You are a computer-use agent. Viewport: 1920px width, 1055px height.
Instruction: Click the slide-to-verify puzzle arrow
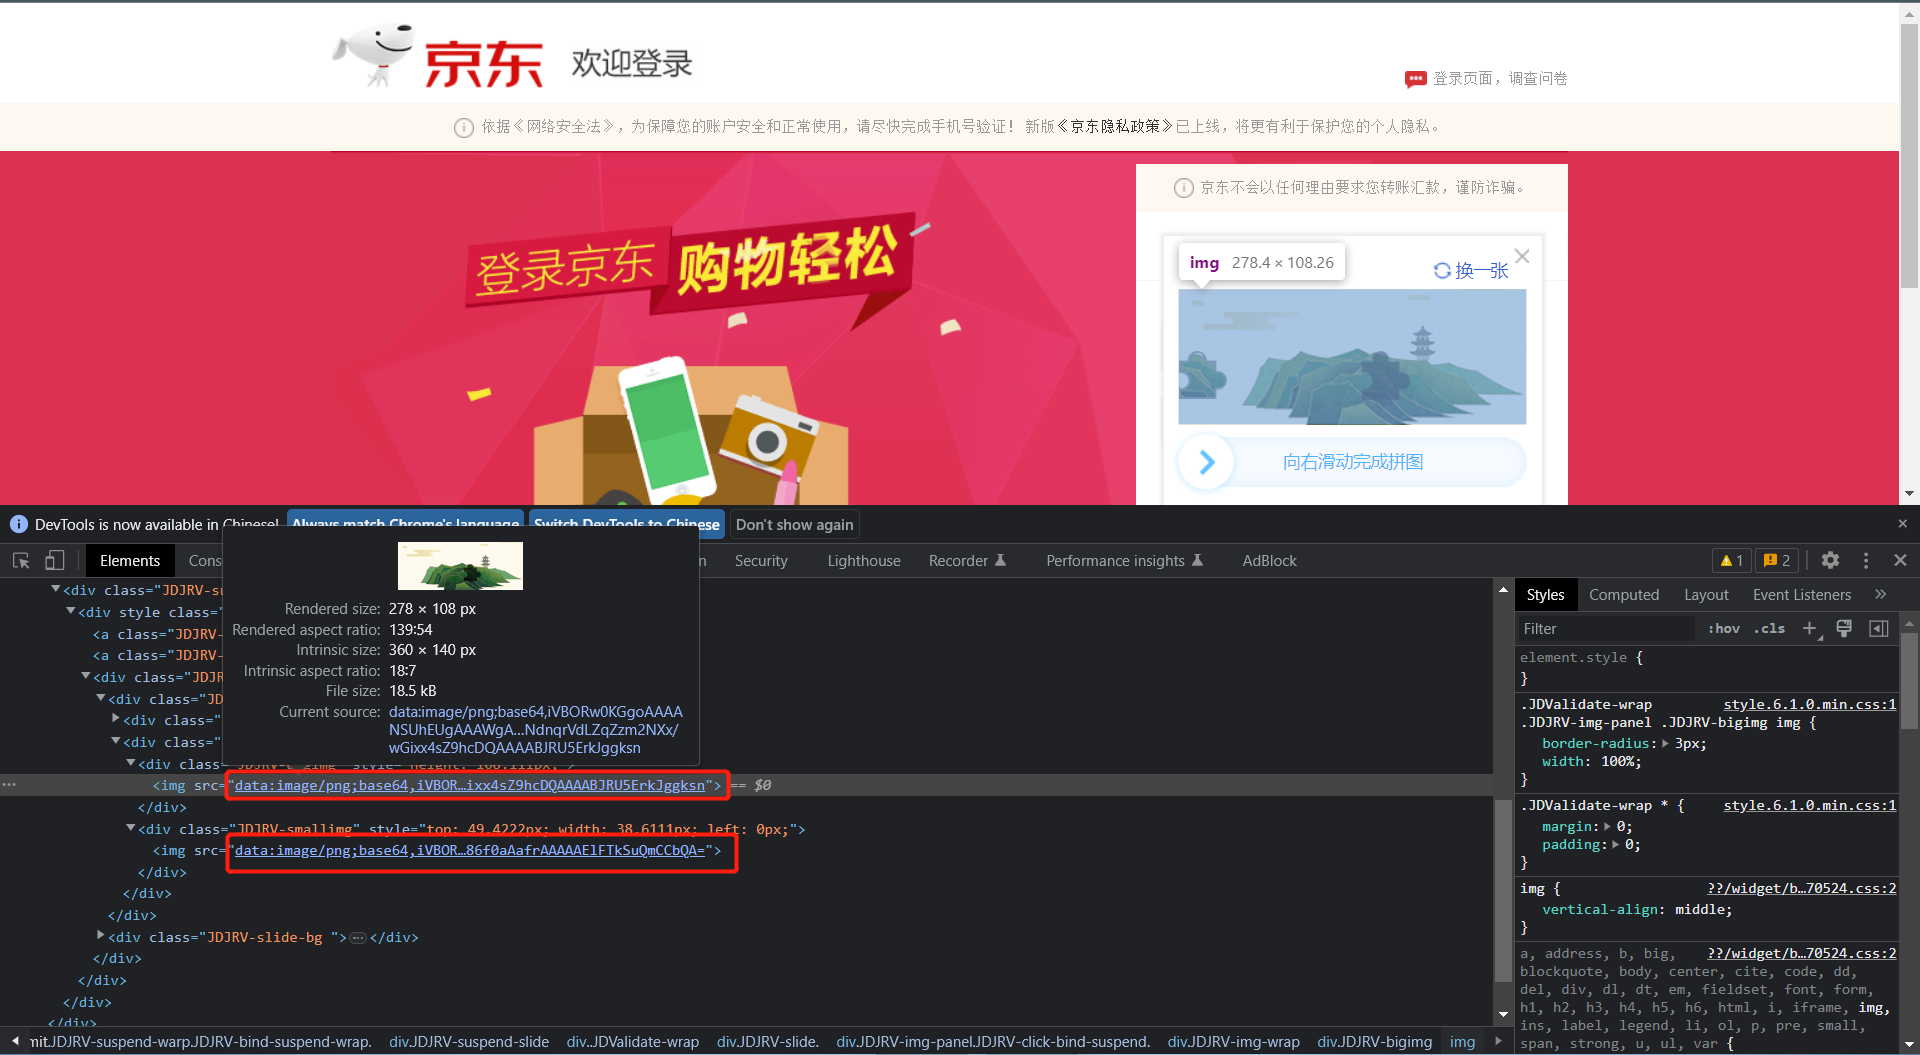coord(1206,461)
